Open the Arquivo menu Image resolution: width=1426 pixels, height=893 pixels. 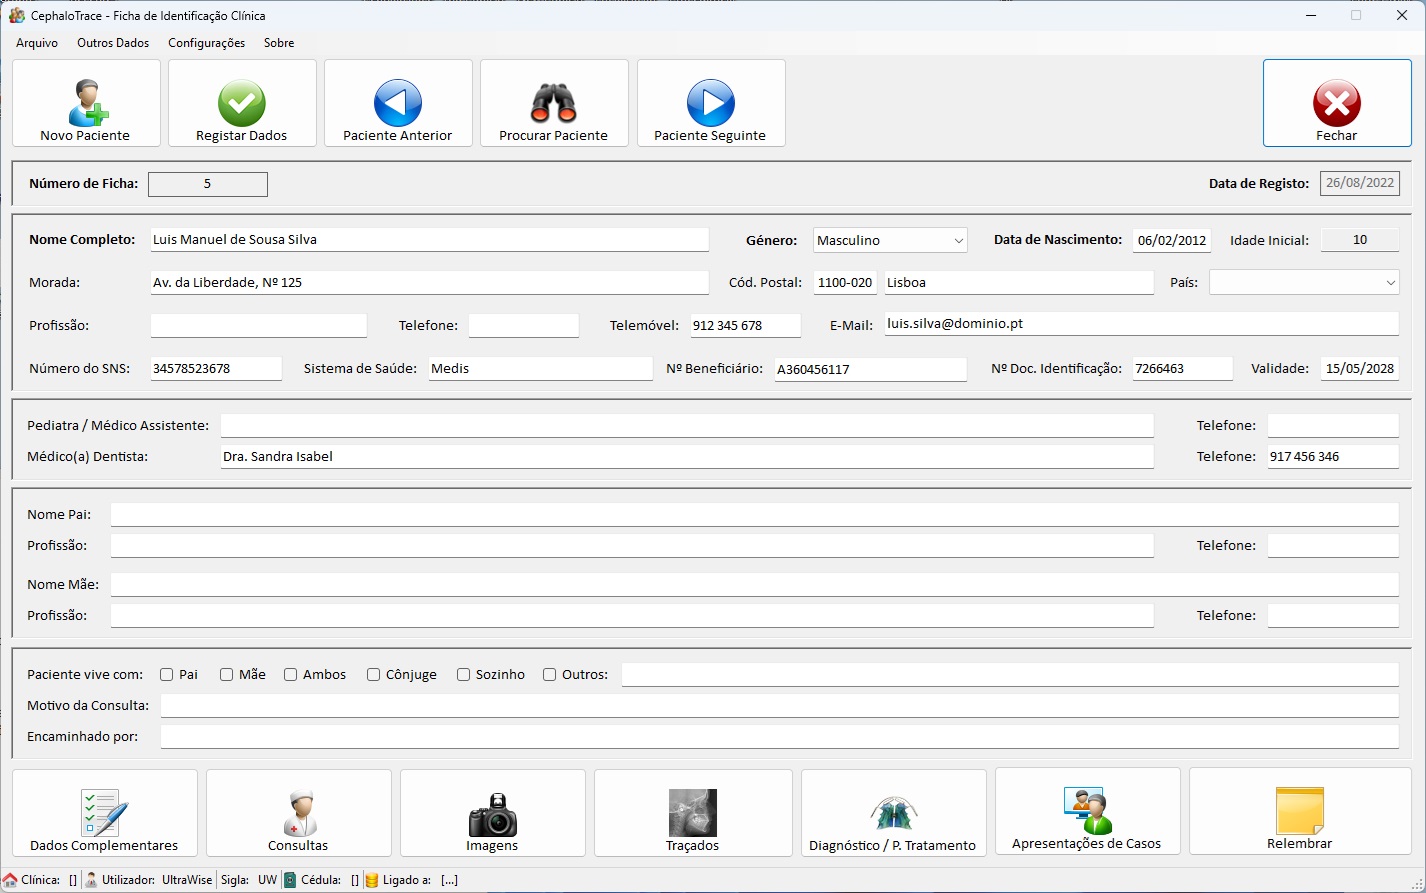[x=37, y=43]
